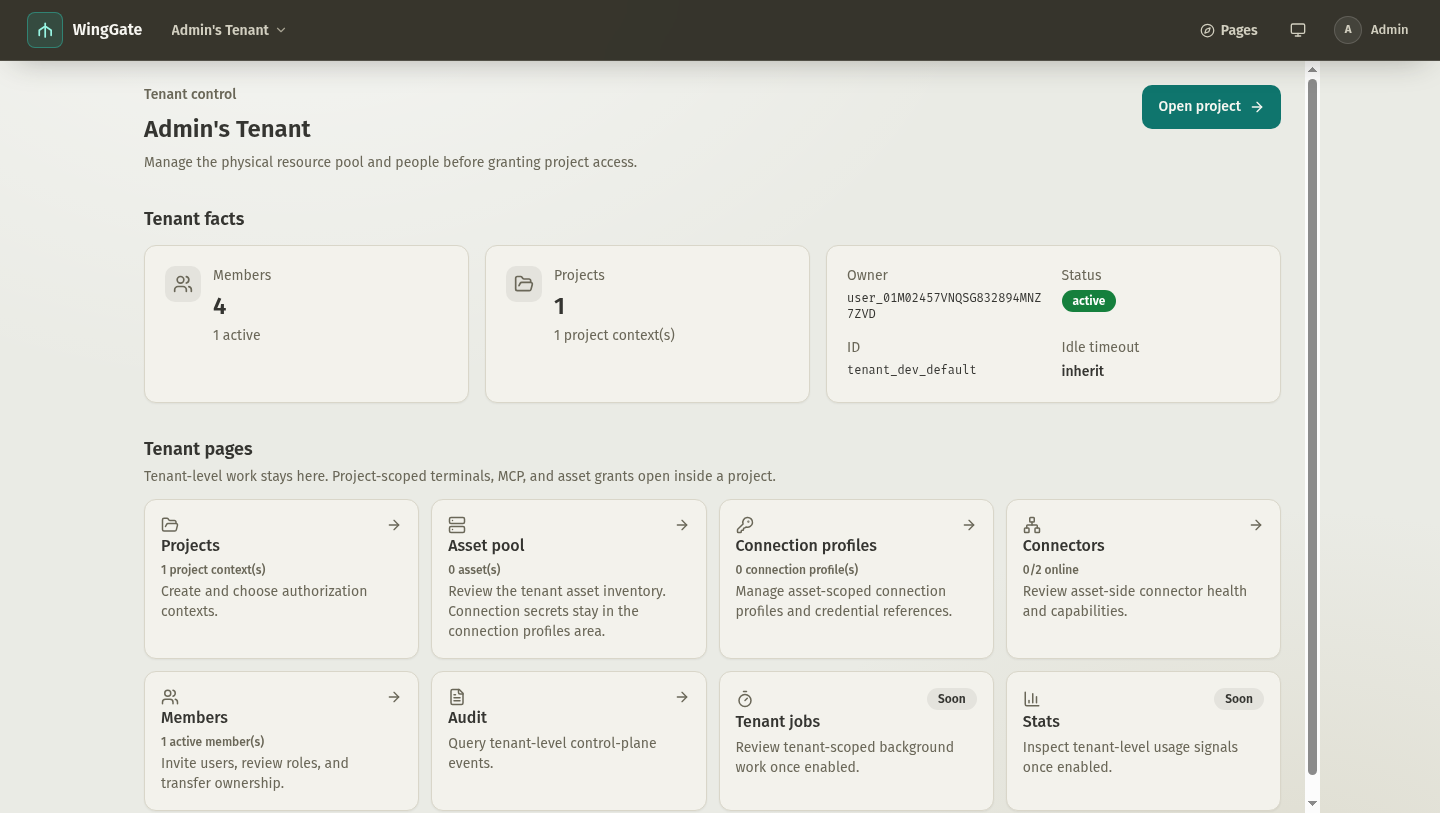Click the document icon on Audit card

457,697
